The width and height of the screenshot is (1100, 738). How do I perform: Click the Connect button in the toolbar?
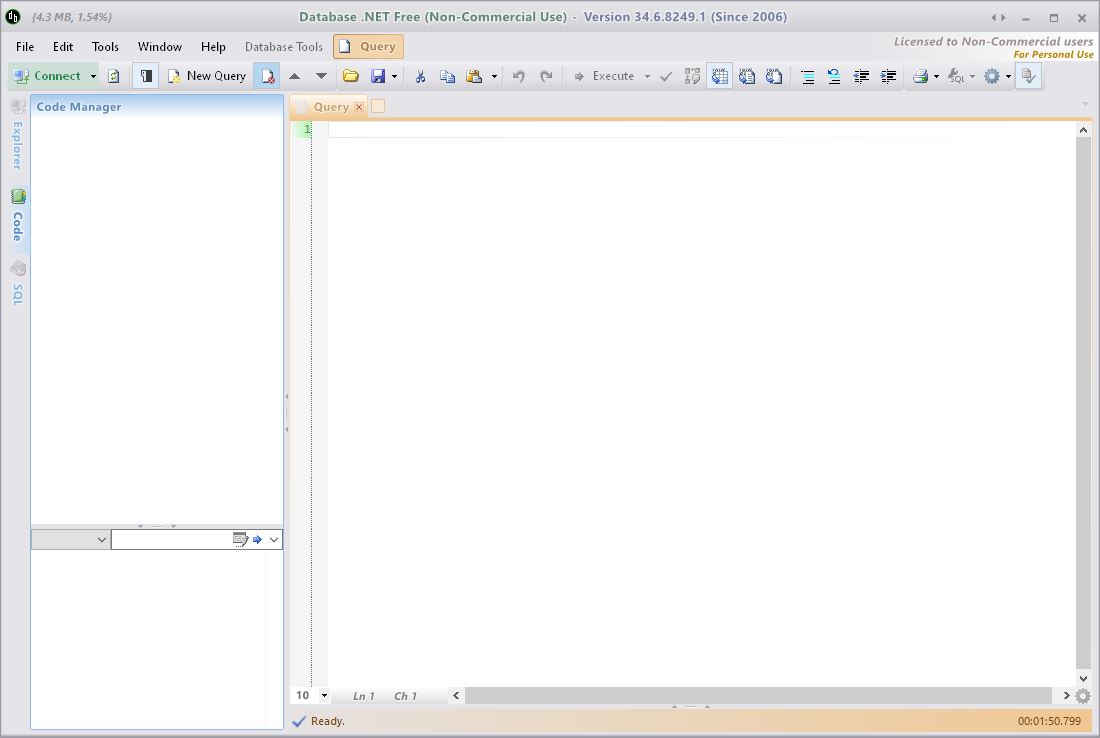(x=47, y=76)
